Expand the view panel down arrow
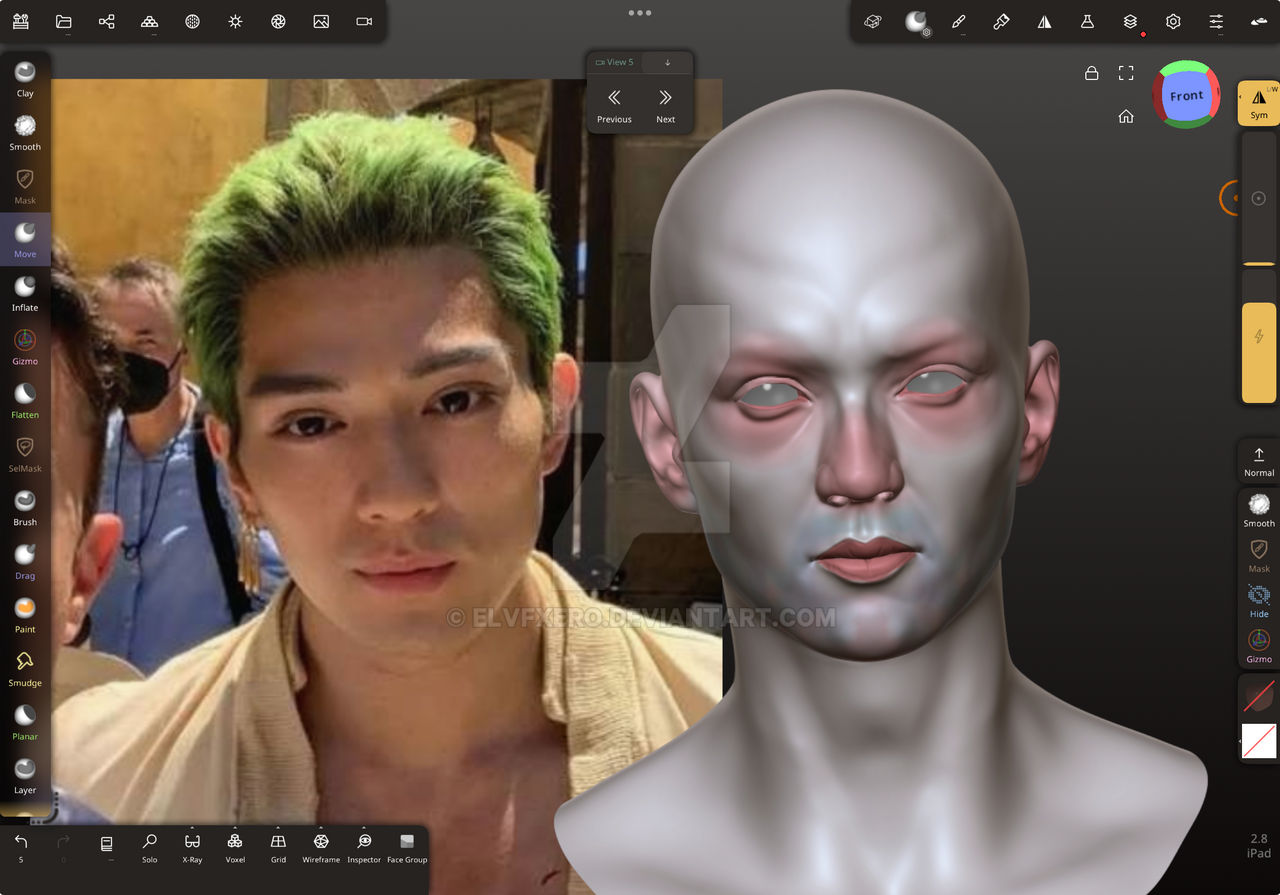The image size is (1280, 895). coord(668,62)
